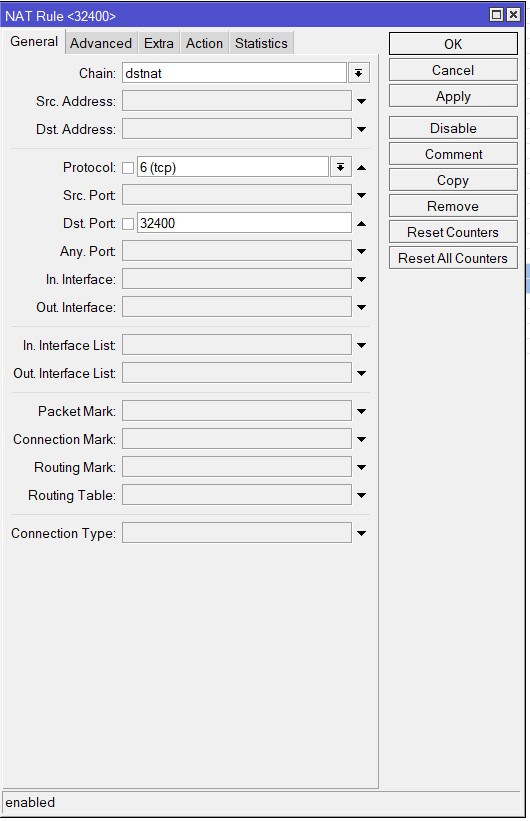Expand the Dst. Address field arrow
530x821 pixels.
pyautogui.click(x=361, y=129)
